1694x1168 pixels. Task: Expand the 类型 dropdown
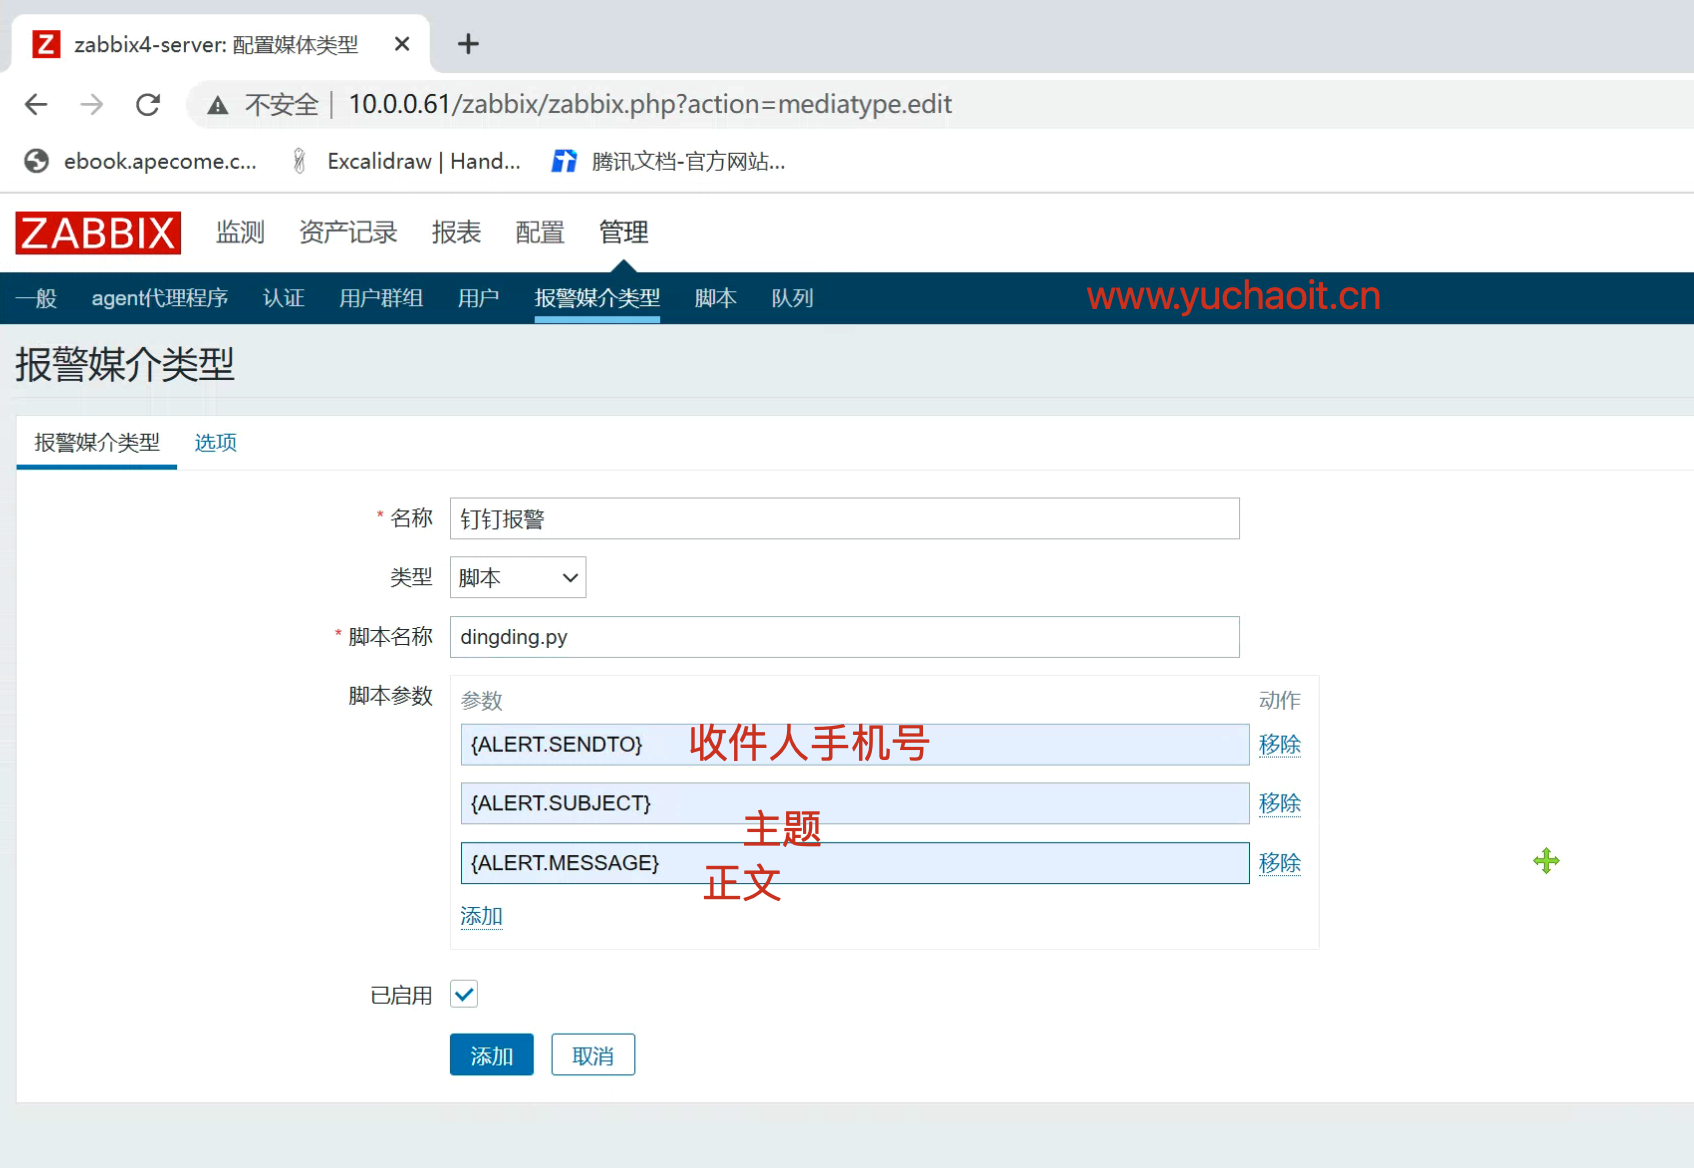pyautogui.click(x=518, y=578)
